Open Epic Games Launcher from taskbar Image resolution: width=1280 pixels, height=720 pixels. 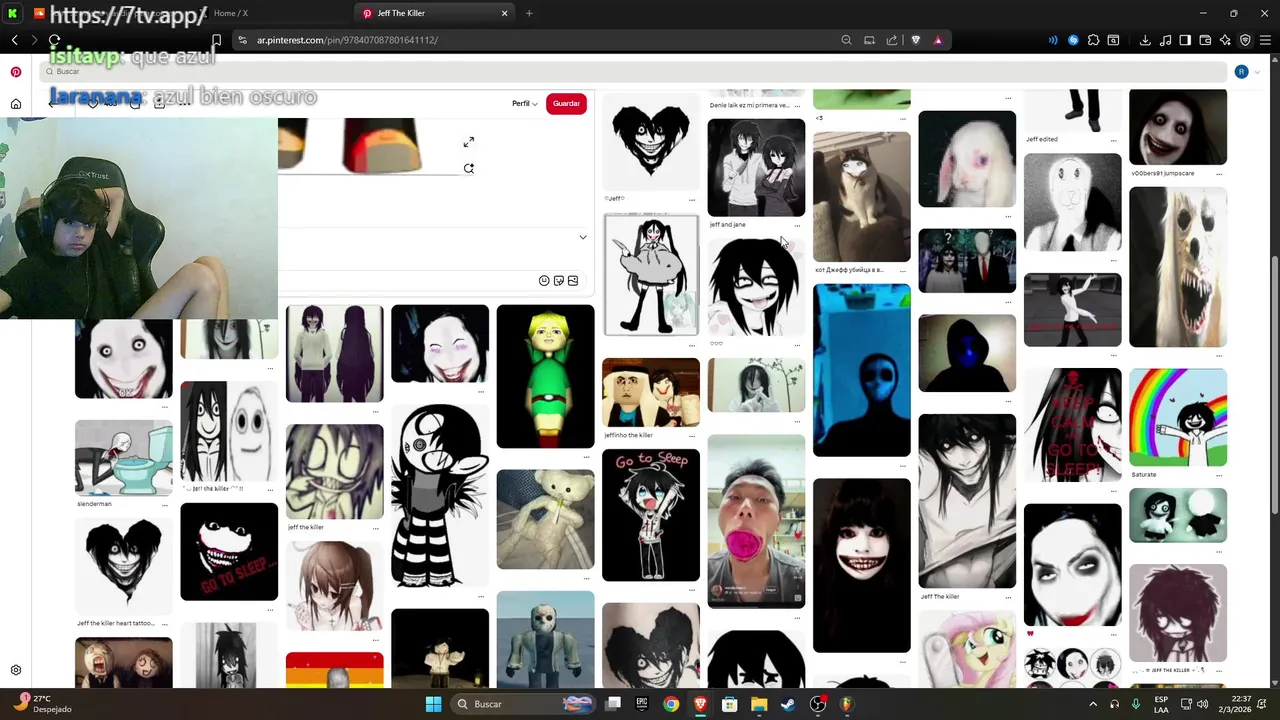tap(642, 704)
